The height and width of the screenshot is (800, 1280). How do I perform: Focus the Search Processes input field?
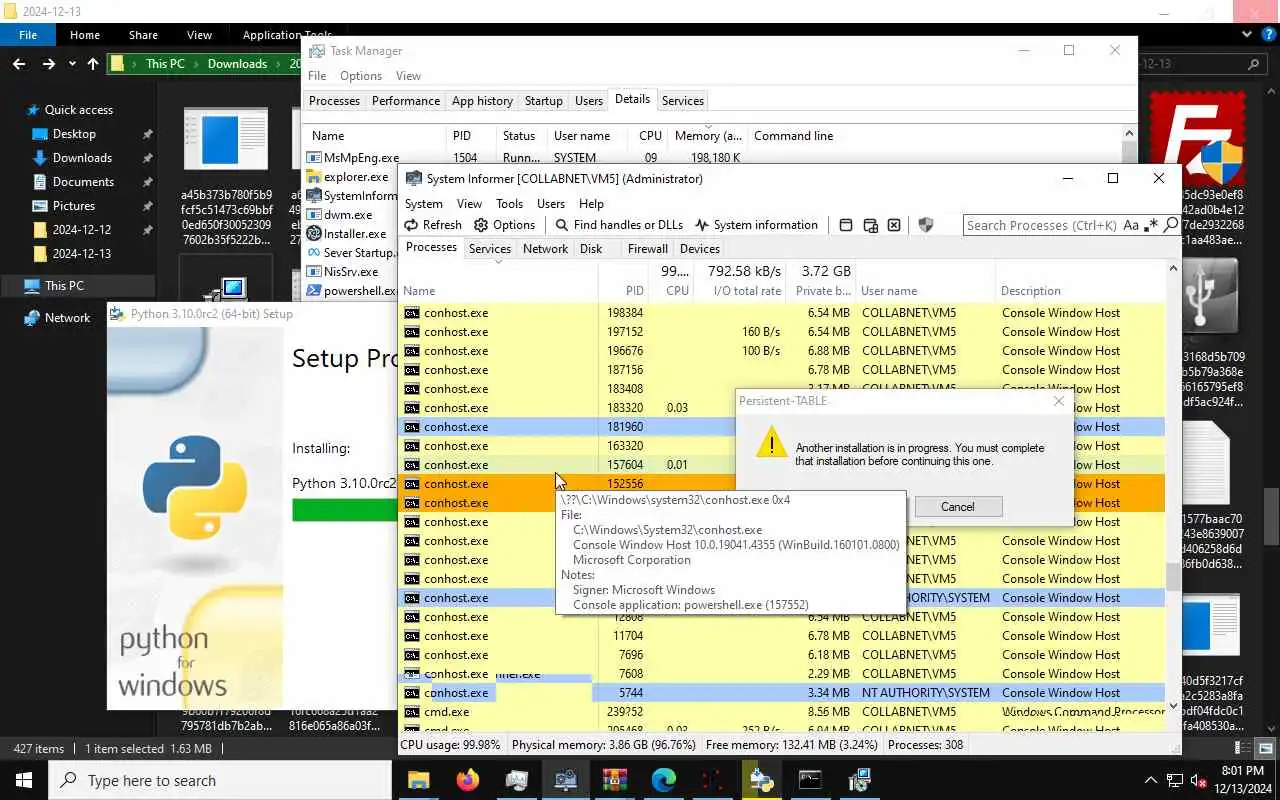pyautogui.click(x=1041, y=225)
